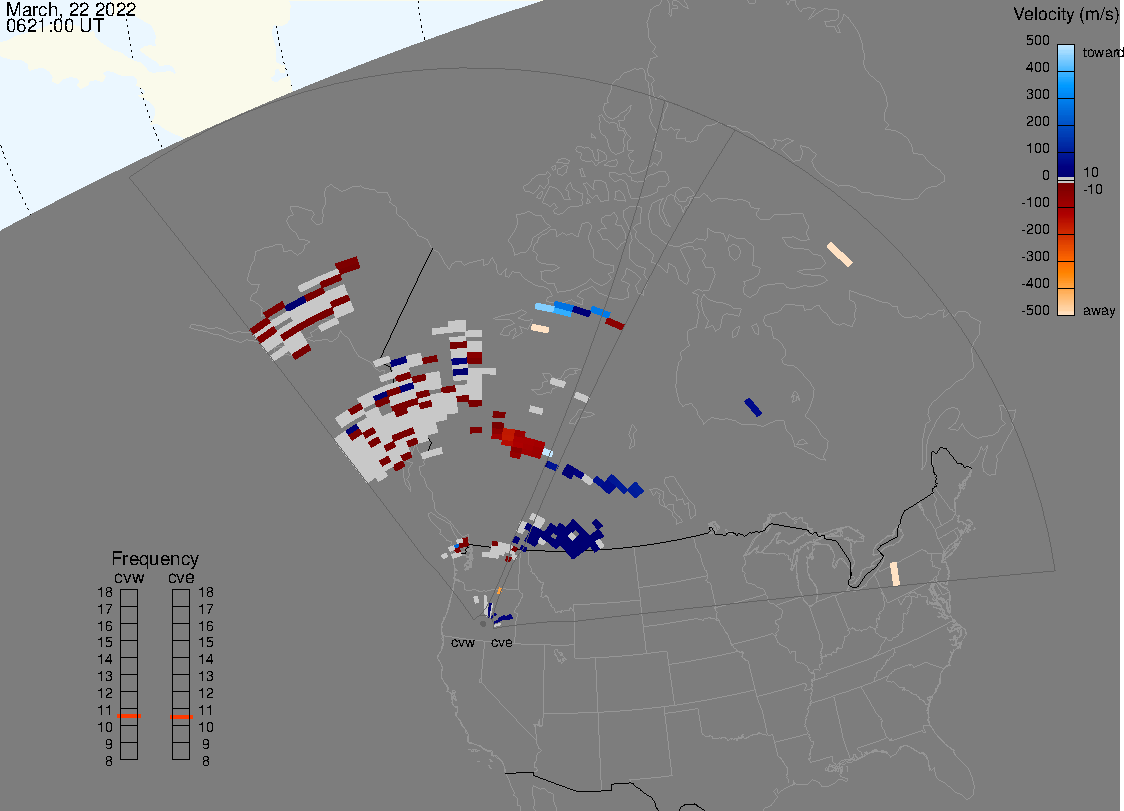
Task: Click the red frequency marker in cvw bar
Action: click(129, 716)
